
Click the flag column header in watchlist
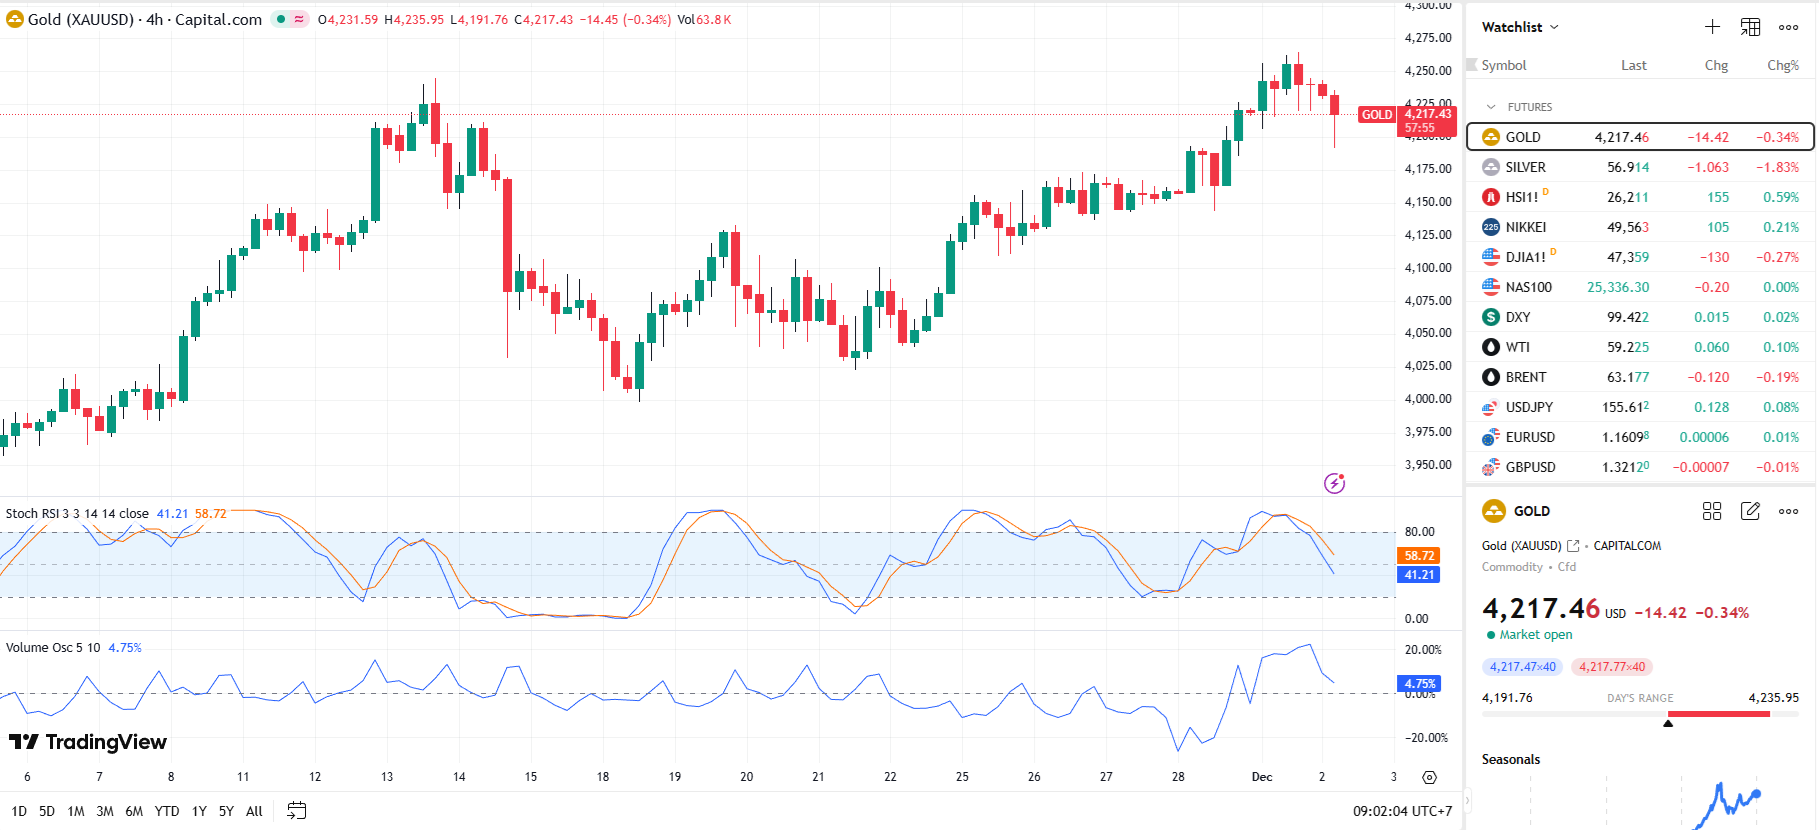click(1471, 65)
